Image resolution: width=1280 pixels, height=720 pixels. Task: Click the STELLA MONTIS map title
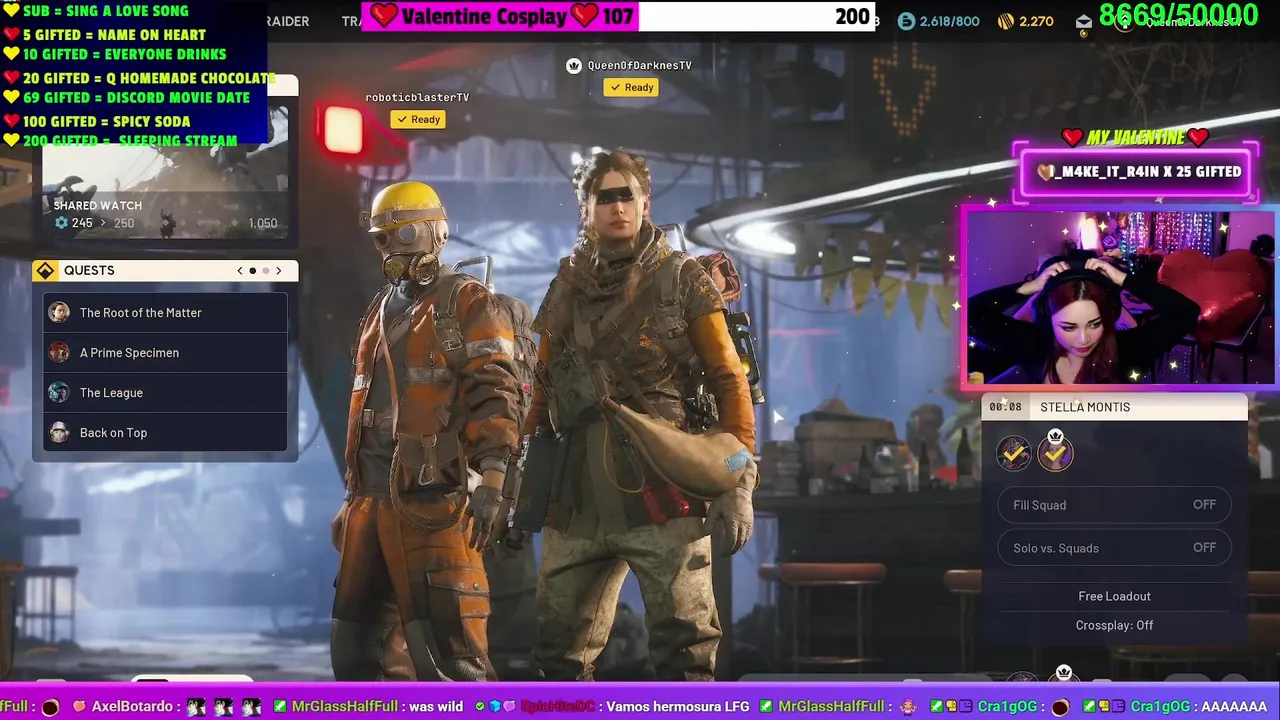click(1085, 407)
